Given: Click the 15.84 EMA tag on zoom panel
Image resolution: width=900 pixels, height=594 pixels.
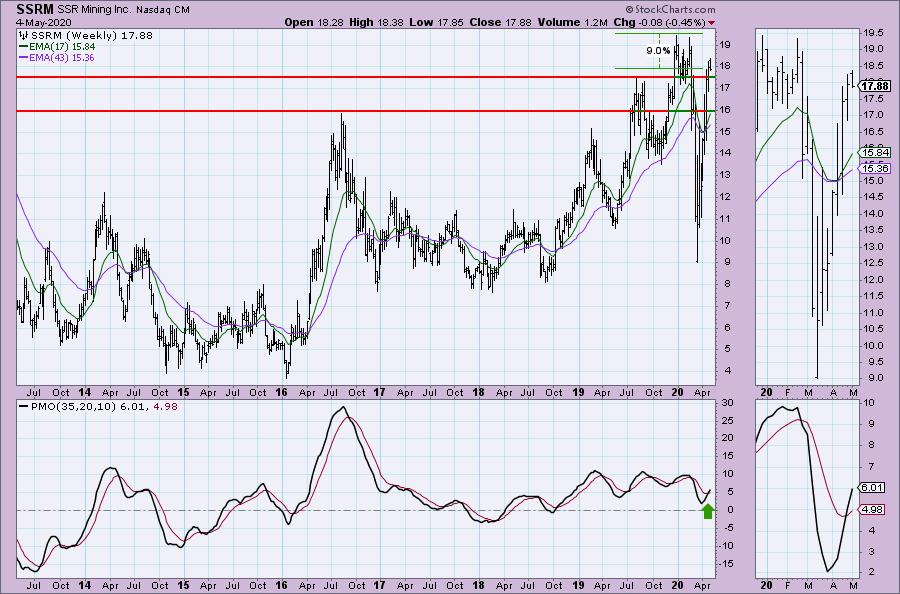Looking at the screenshot, I should pos(875,152).
